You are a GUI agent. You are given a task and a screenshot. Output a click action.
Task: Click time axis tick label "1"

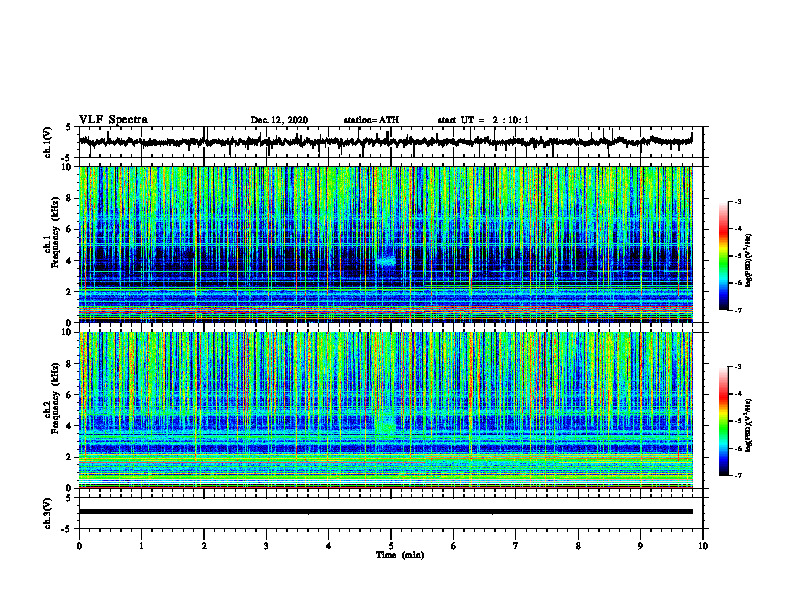pos(141,546)
